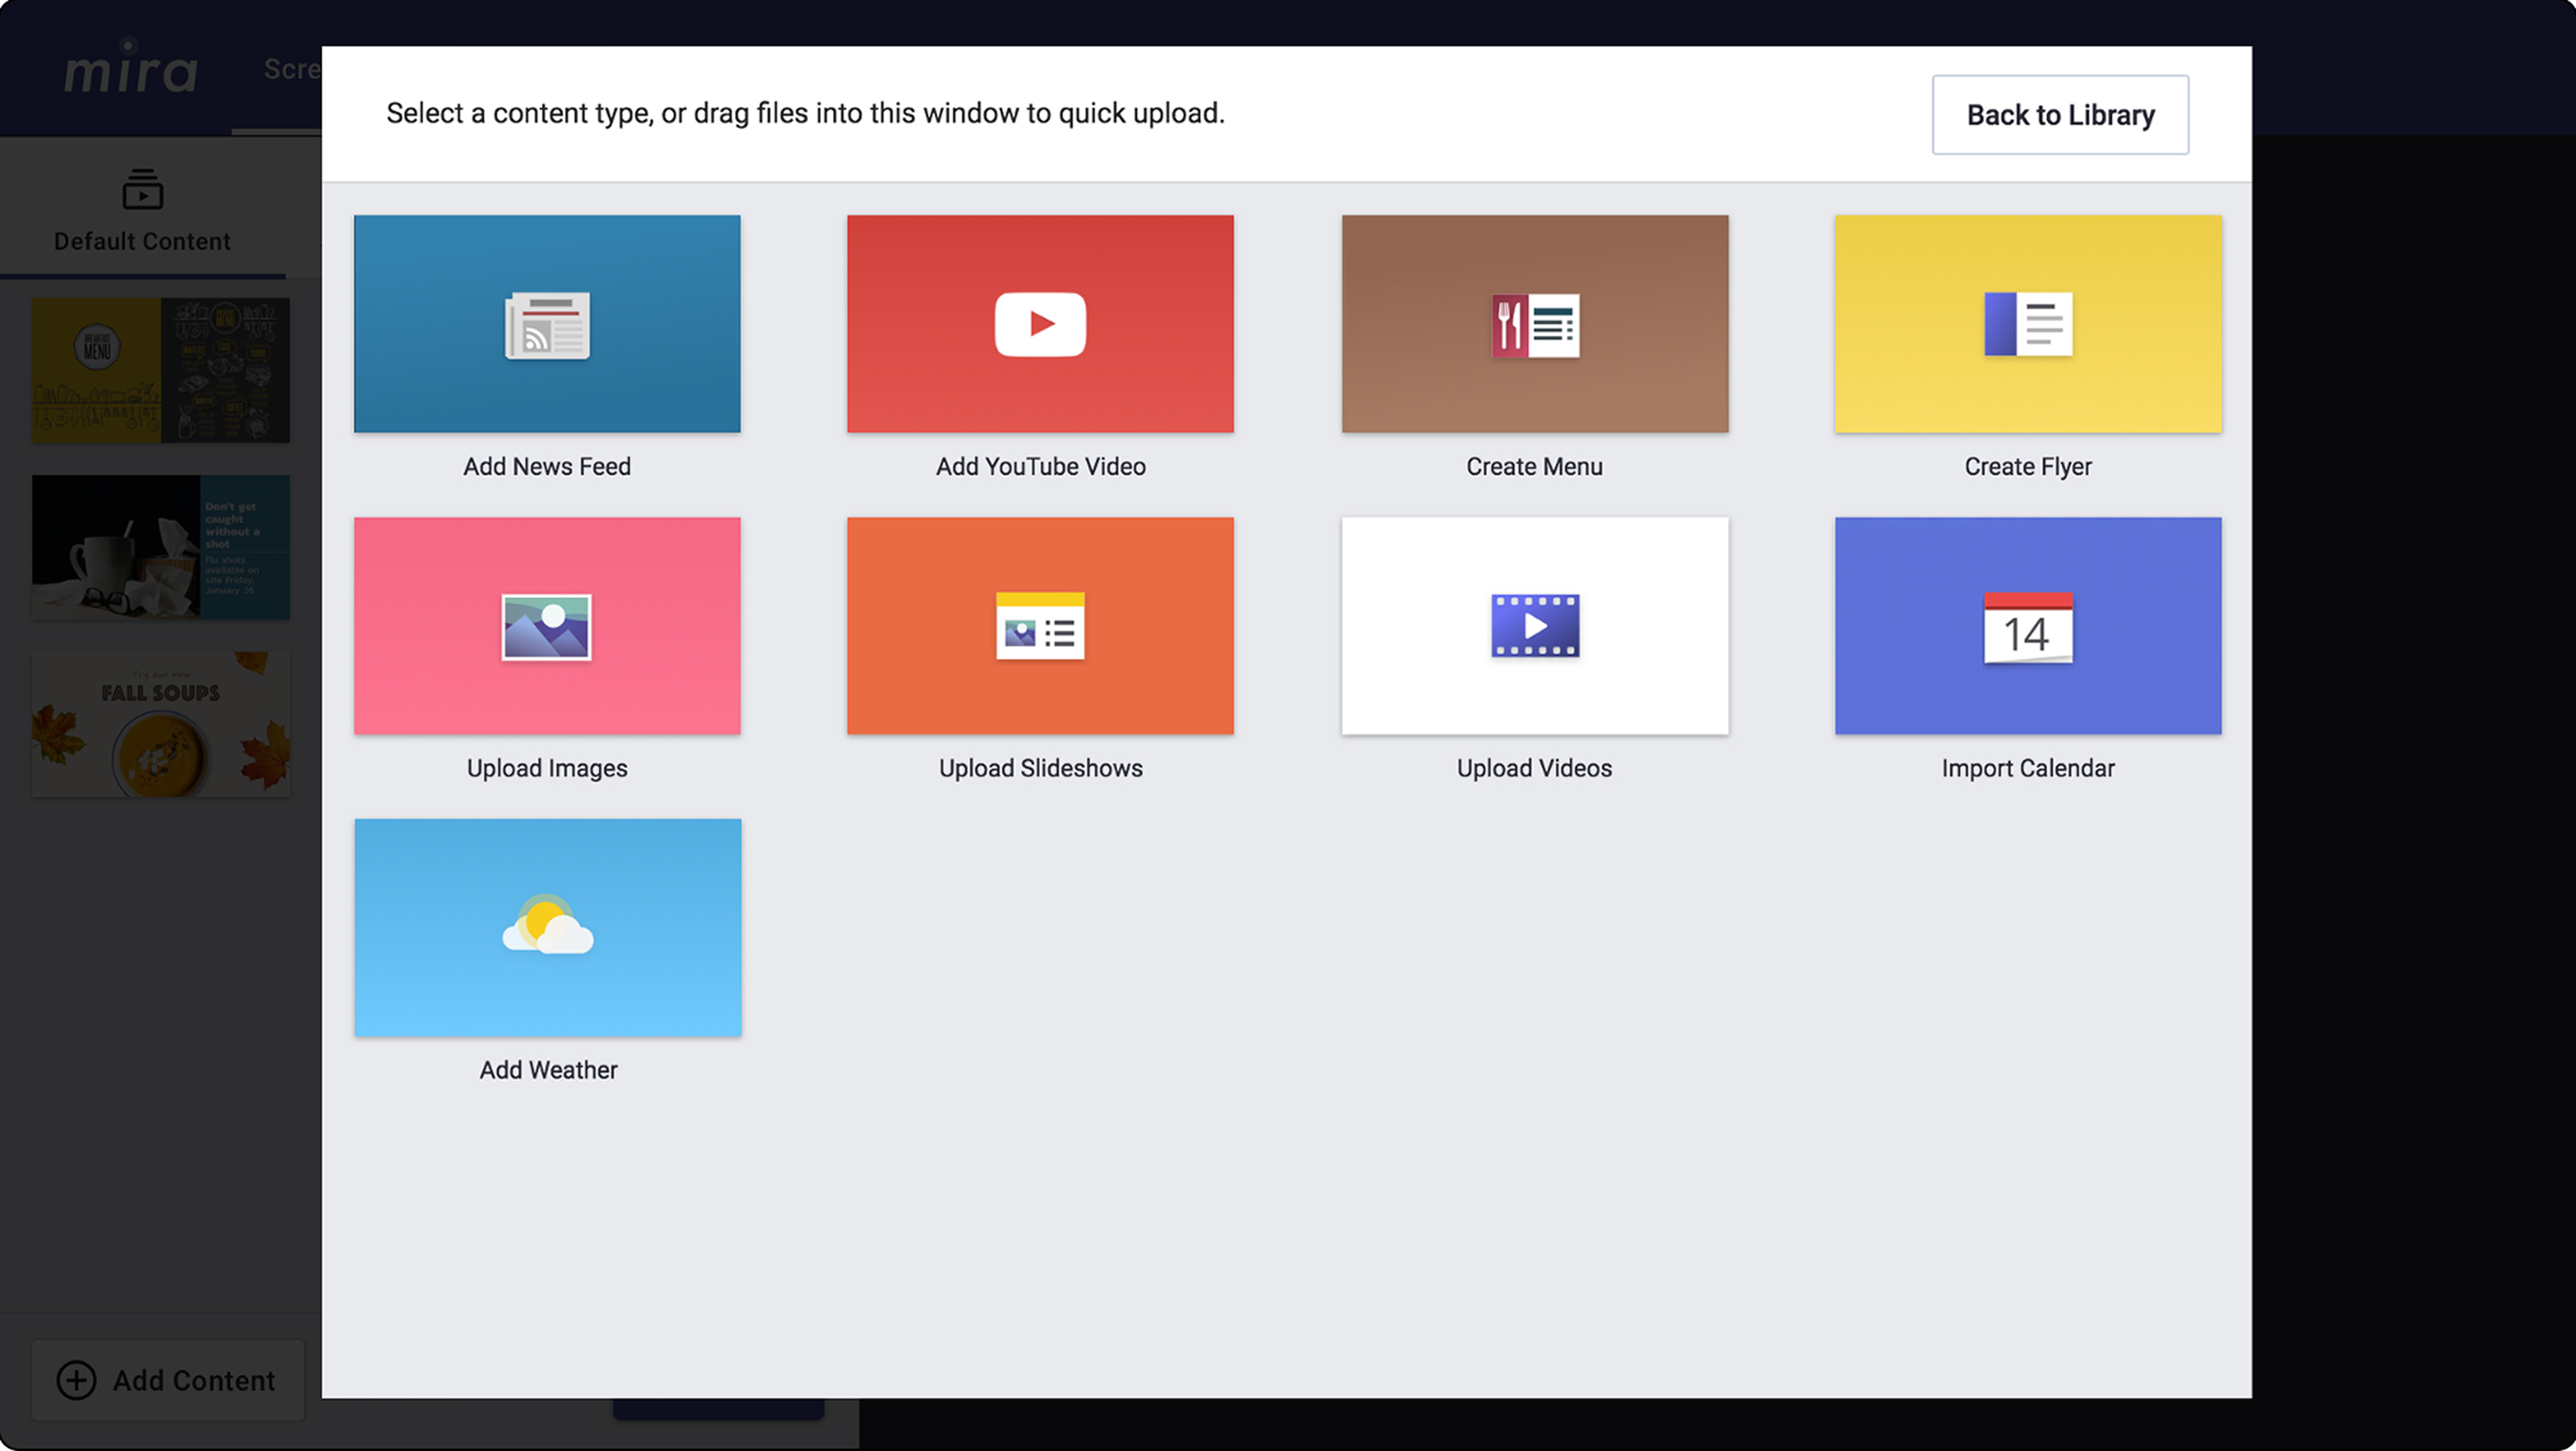Select the yellow menu thumbnail
Screen dimensions: 2576x1451
[x=160, y=369]
